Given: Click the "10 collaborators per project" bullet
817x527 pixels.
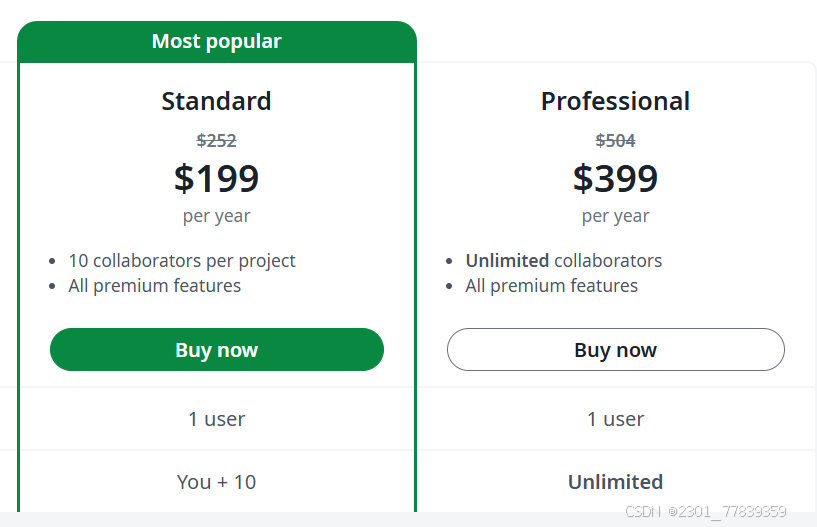Looking at the screenshot, I should (182, 261).
